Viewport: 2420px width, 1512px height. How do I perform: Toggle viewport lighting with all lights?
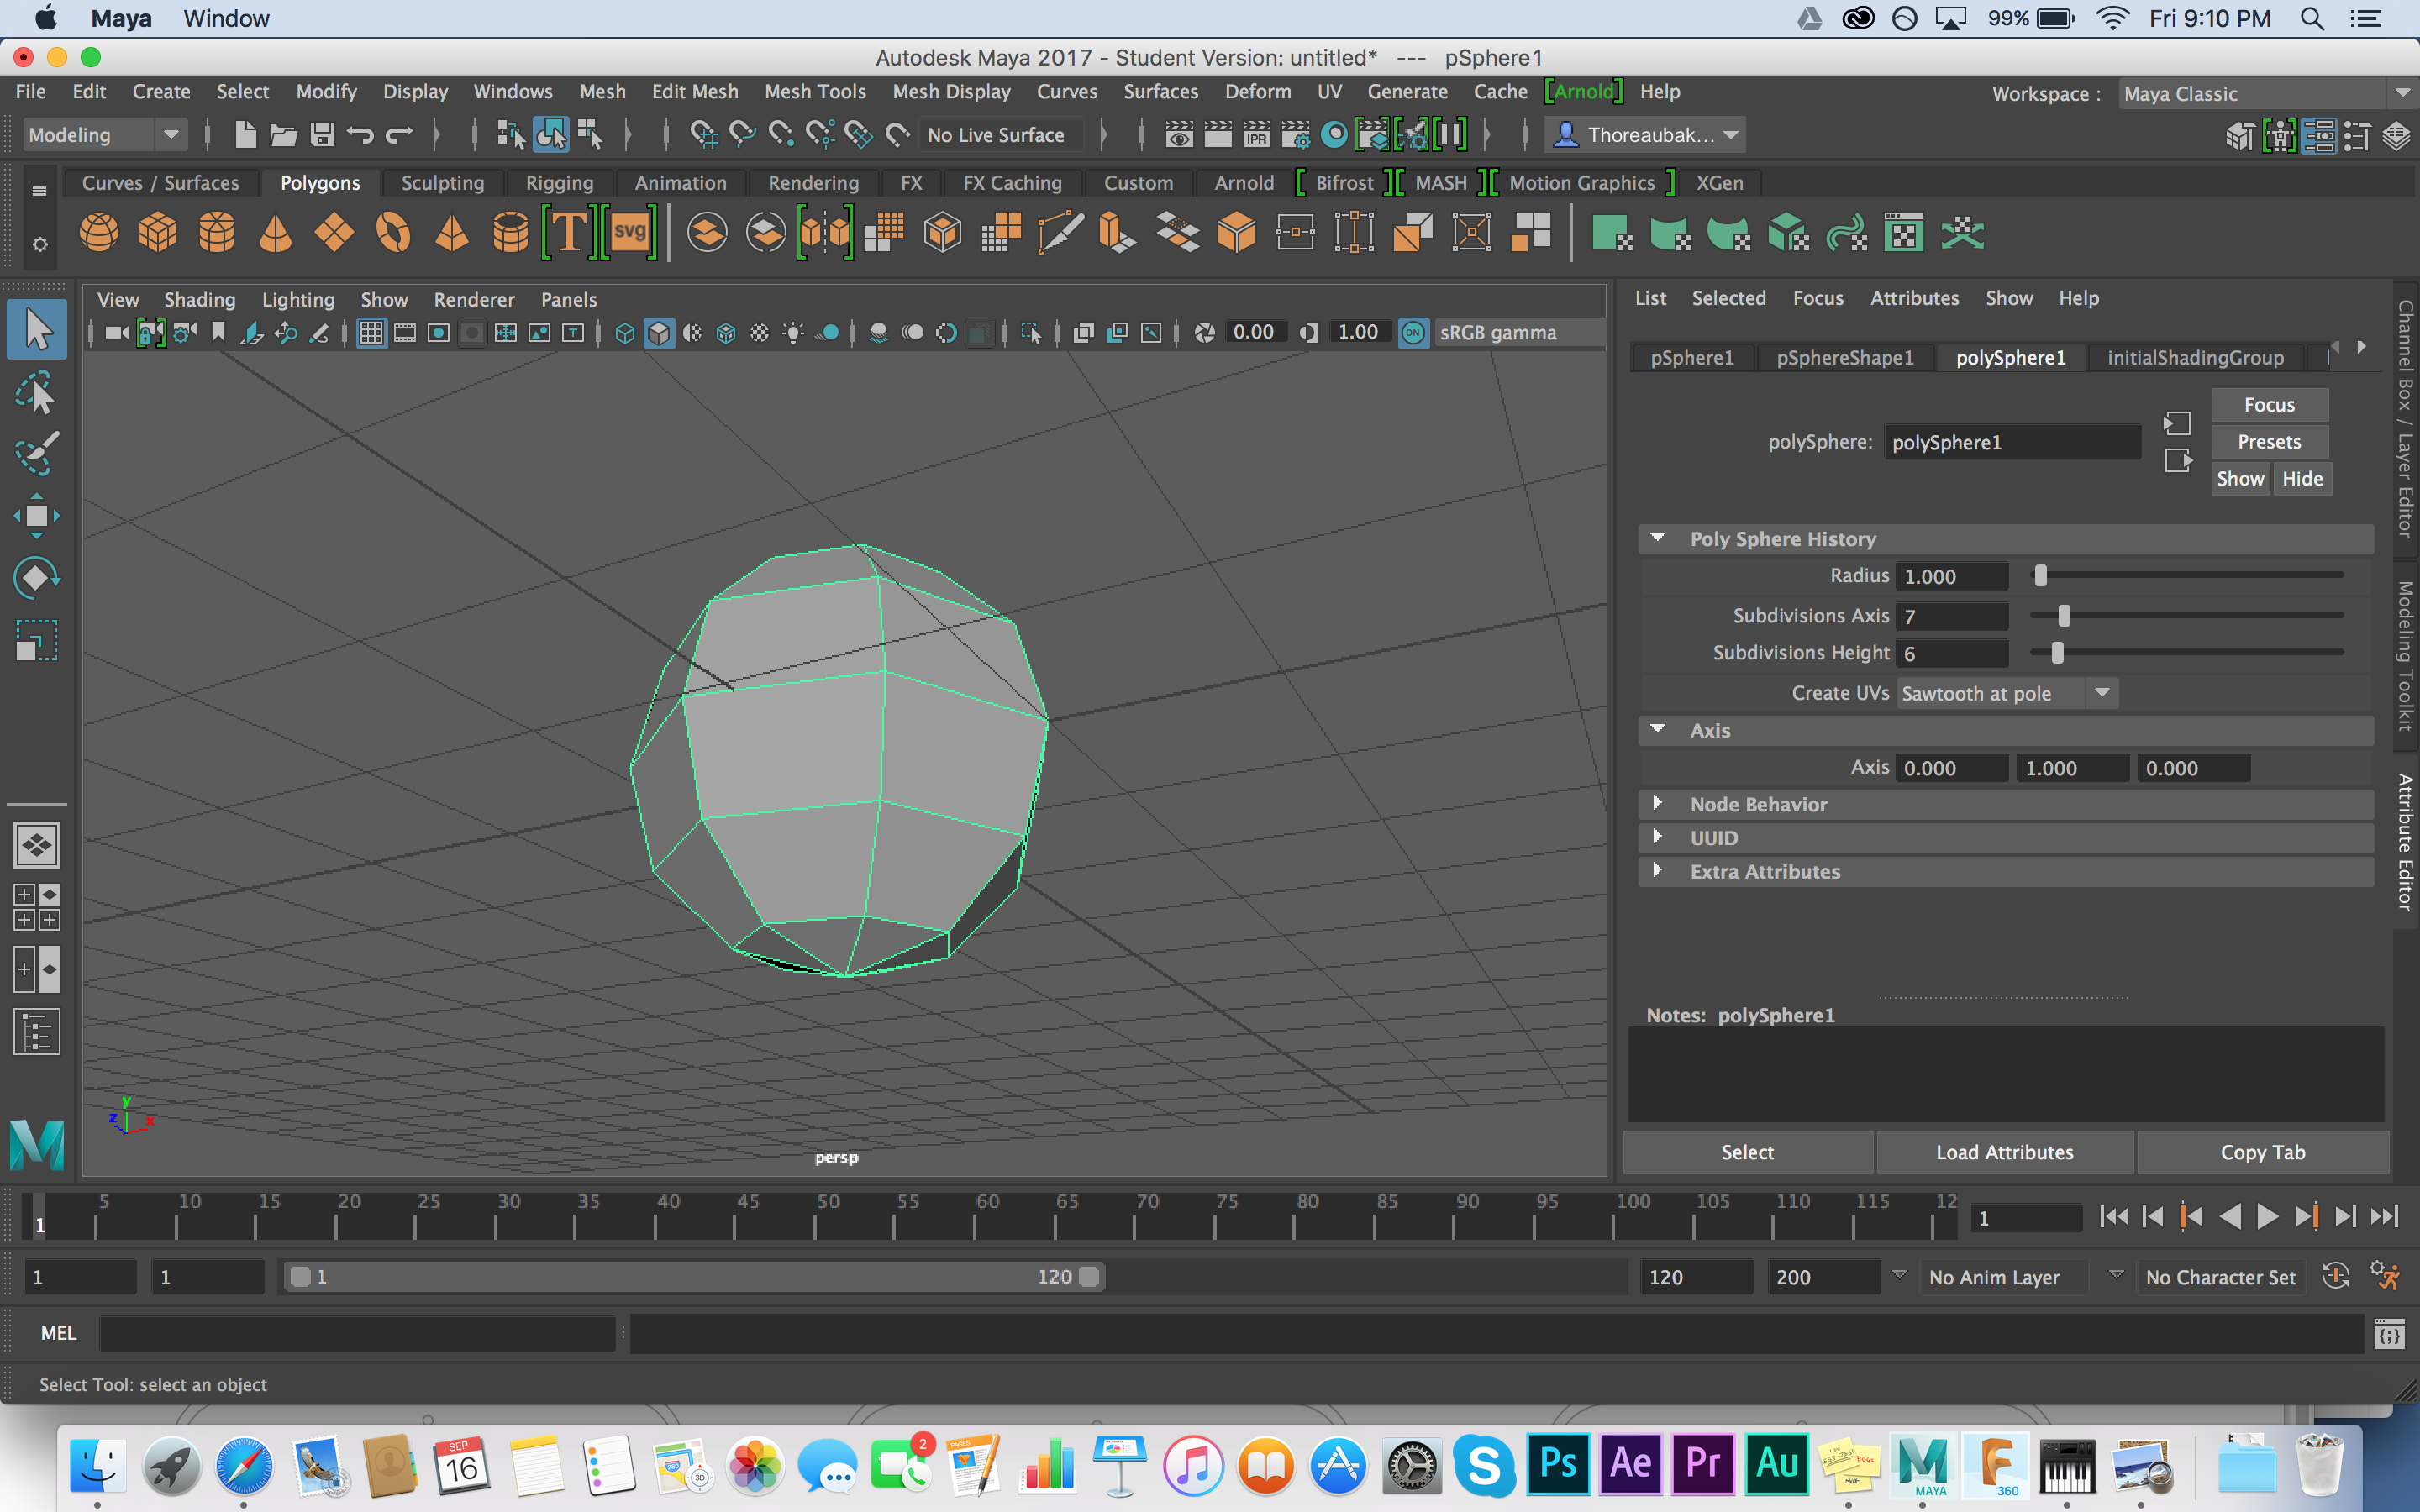[792, 332]
